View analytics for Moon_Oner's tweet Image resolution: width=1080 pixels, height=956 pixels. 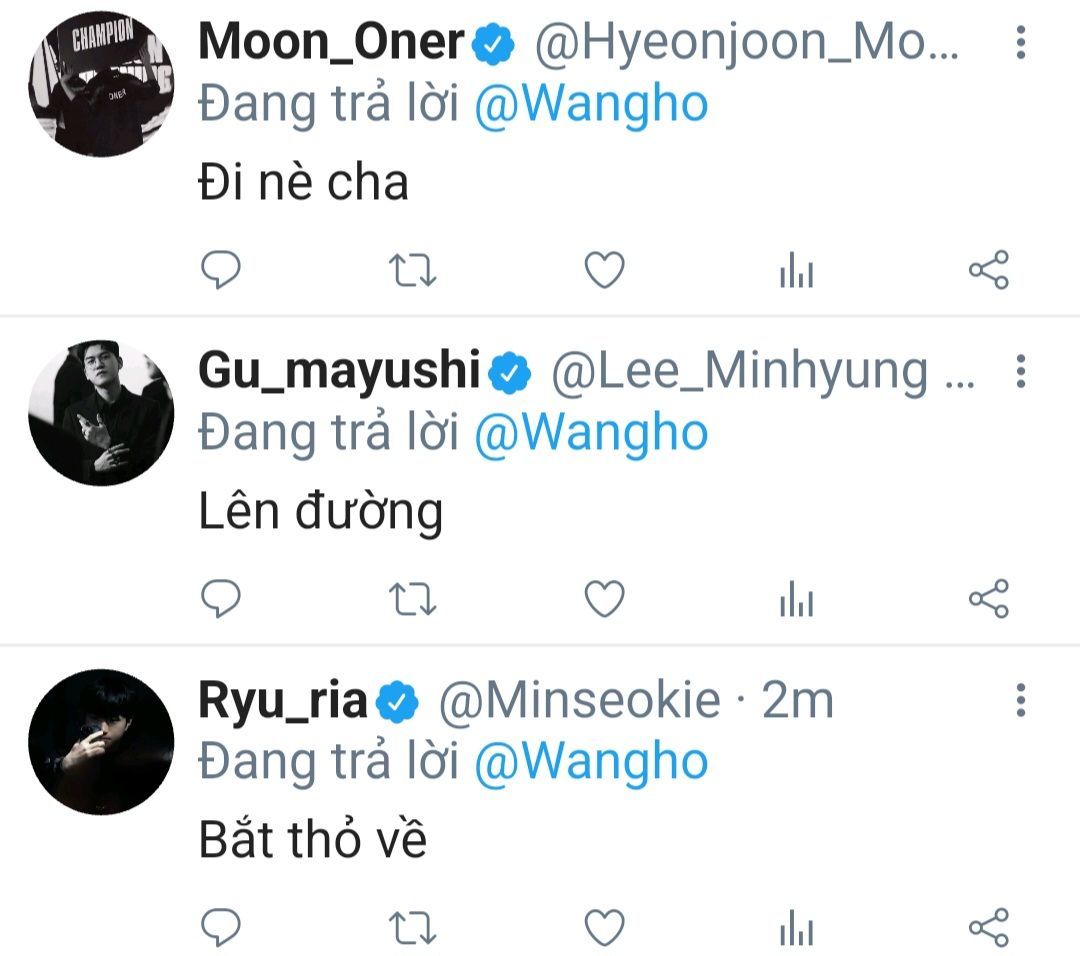coord(796,269)
